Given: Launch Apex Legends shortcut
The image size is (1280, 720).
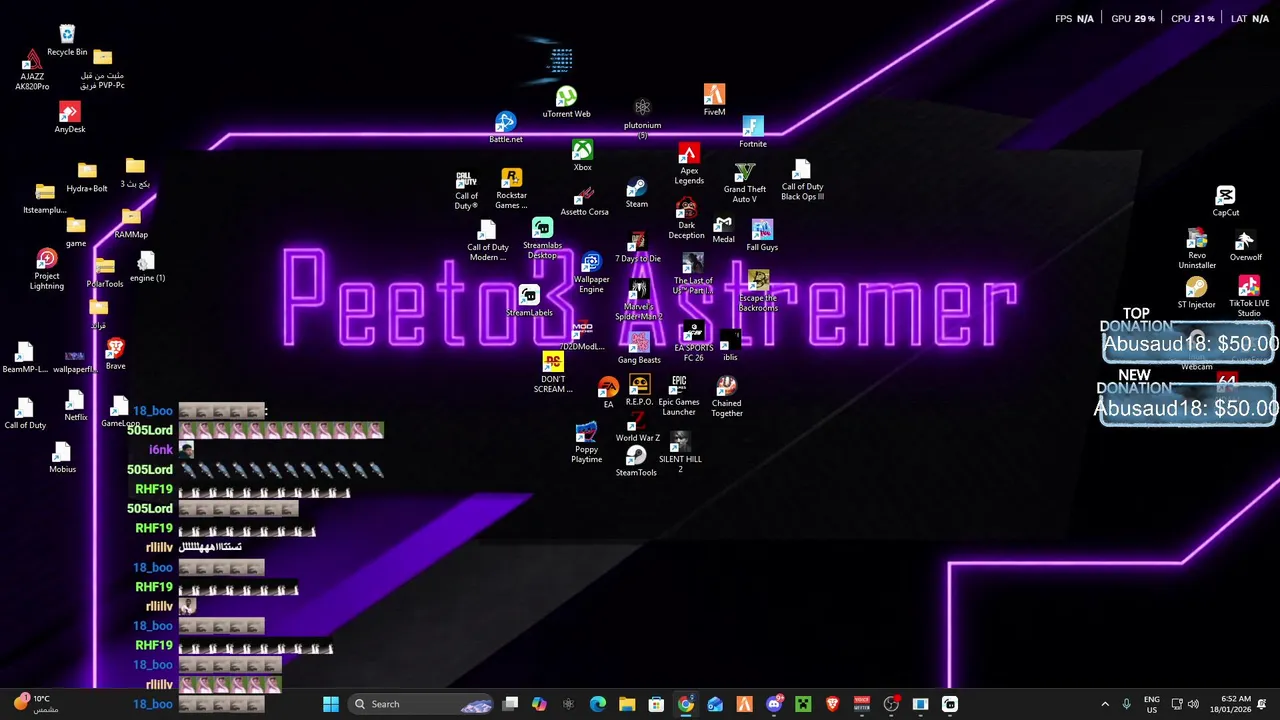Looking at the screenshot, I should (689, 164).
